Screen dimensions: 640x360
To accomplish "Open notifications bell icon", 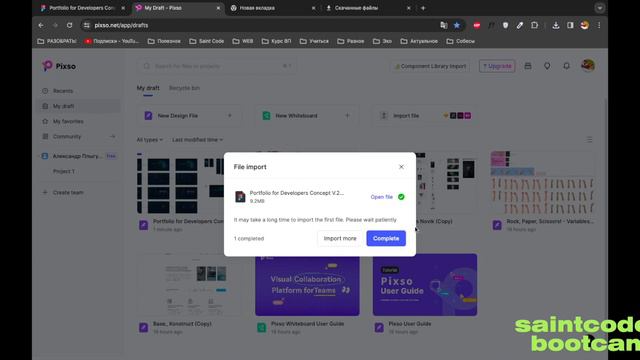I will pyautogui.click(x=567, y=66).
